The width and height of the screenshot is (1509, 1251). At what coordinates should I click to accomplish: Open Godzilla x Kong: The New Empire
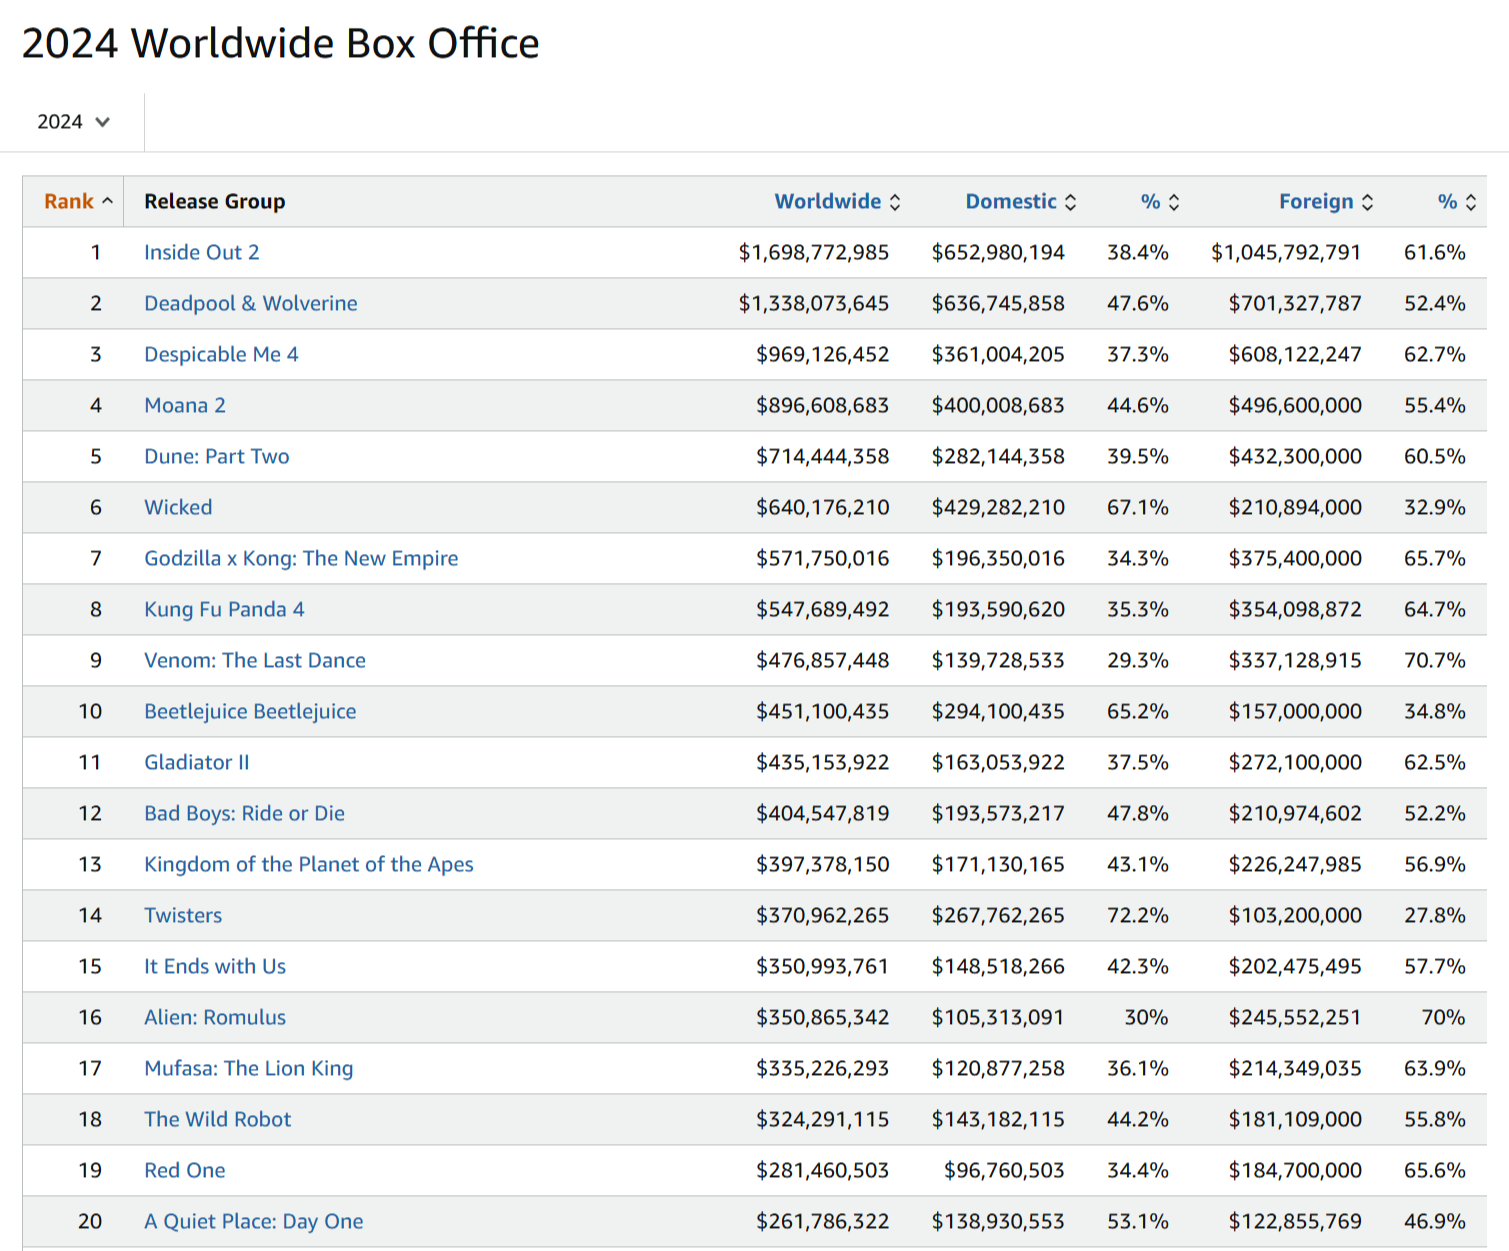coord(301,558)
